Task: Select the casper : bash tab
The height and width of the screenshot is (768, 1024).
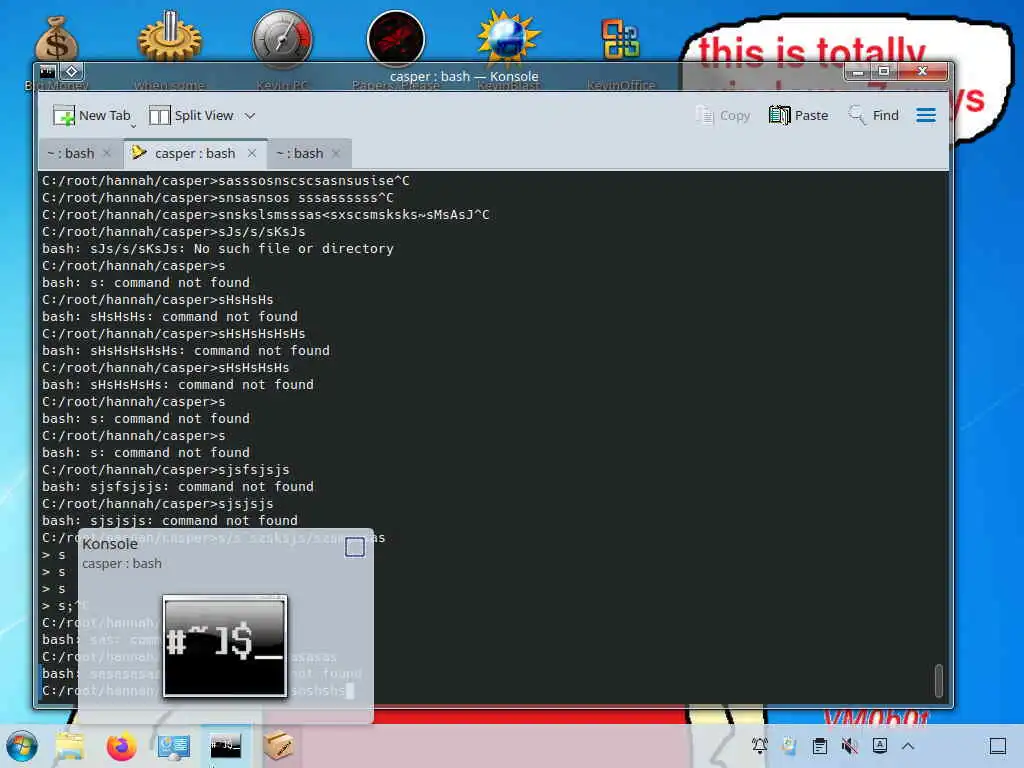Action: (x=195, y=153)
